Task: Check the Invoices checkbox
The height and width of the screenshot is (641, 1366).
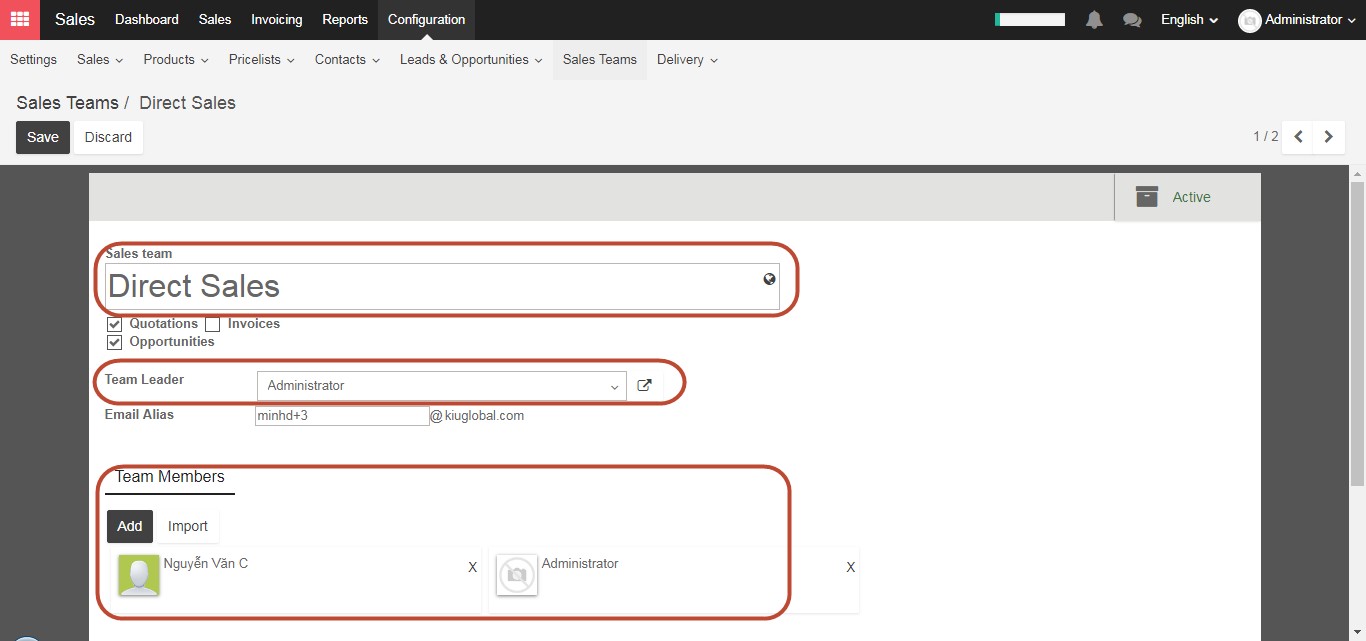Action: (212, 324)
